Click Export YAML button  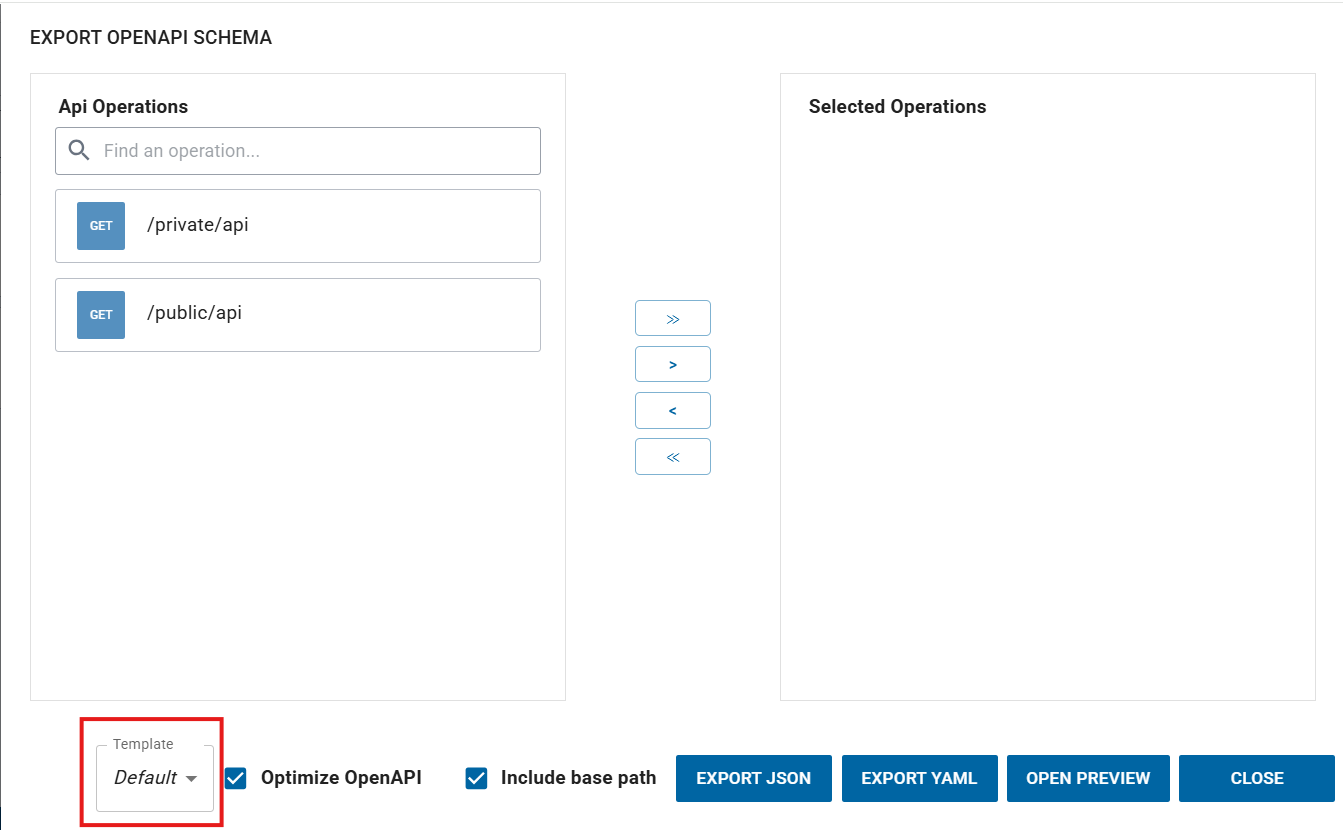tap(920, 778)
